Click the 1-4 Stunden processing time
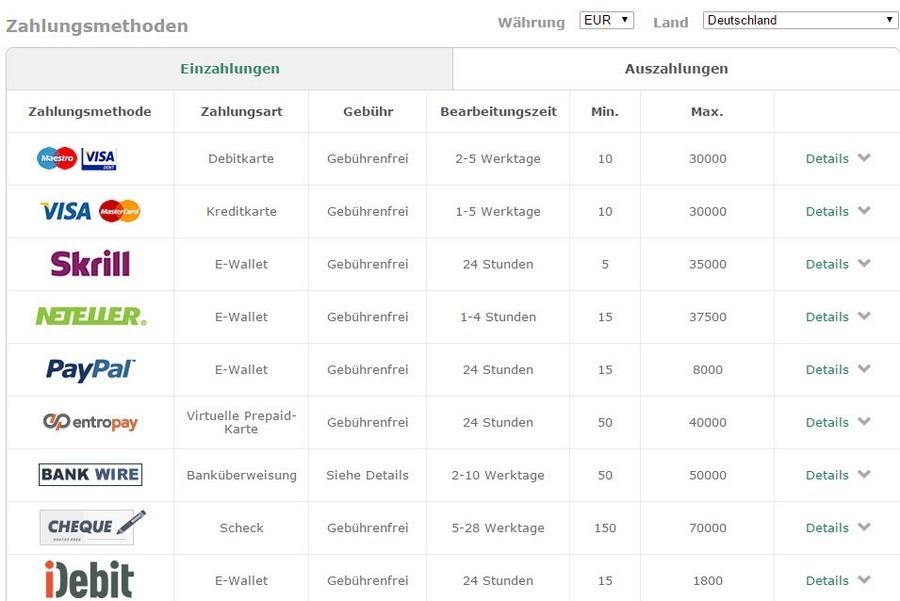900x601 pixels. (x=498, y=317)
